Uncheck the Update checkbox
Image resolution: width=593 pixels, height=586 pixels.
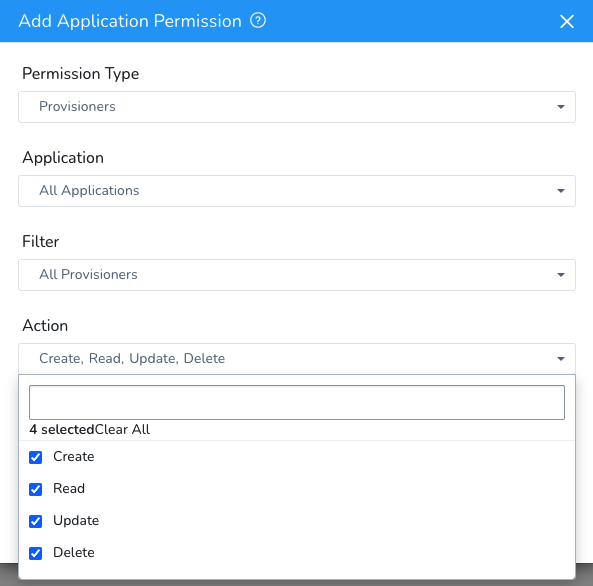[36, 521]
